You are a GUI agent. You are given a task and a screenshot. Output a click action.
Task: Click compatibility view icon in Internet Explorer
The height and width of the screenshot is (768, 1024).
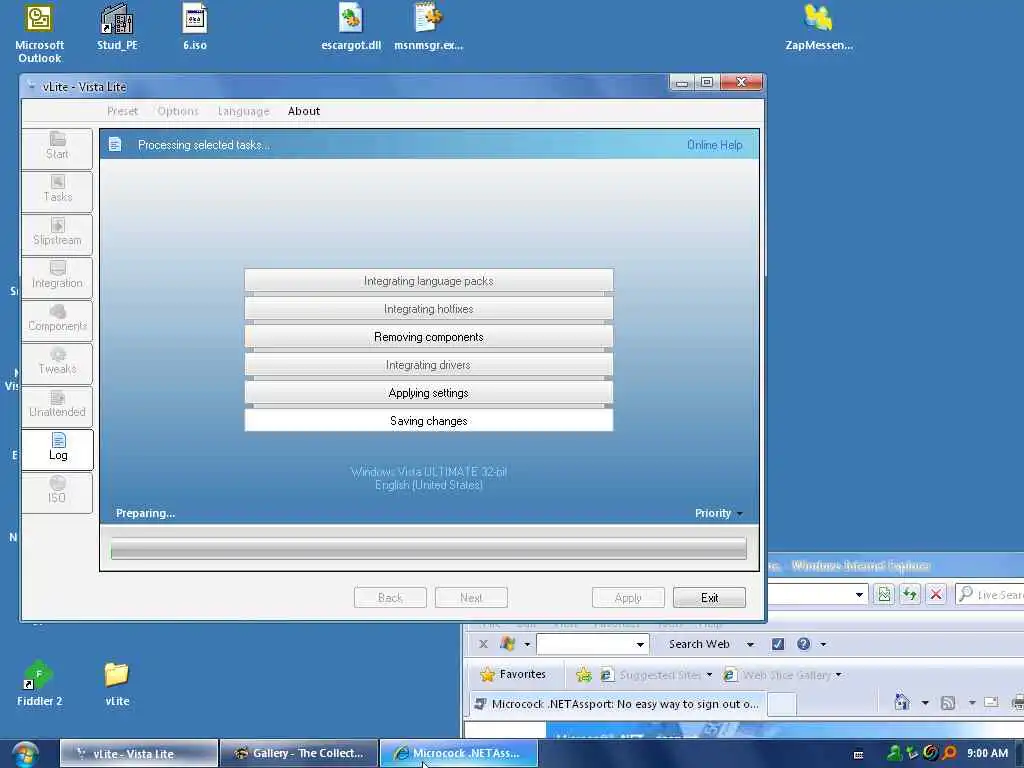pyautogui.click(x=884, y=594)
